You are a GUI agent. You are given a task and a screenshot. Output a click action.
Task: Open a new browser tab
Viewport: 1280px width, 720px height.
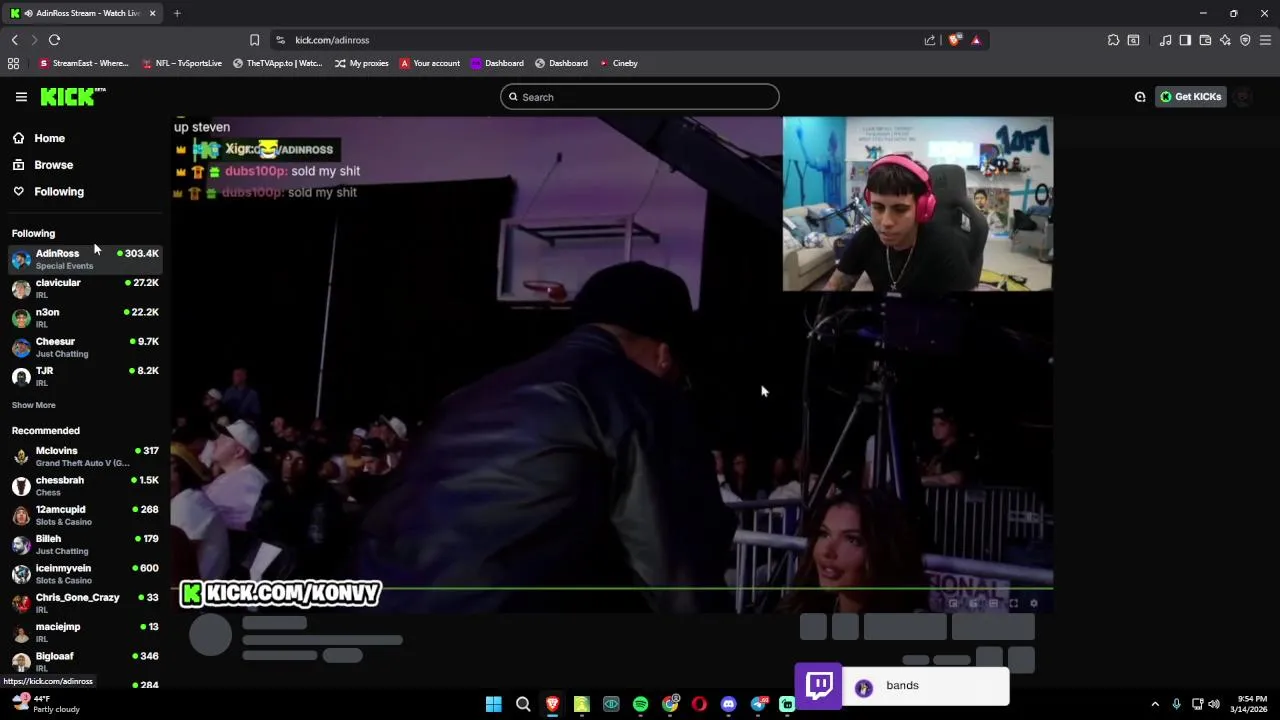pyautogui.click(x=177, y=13)
